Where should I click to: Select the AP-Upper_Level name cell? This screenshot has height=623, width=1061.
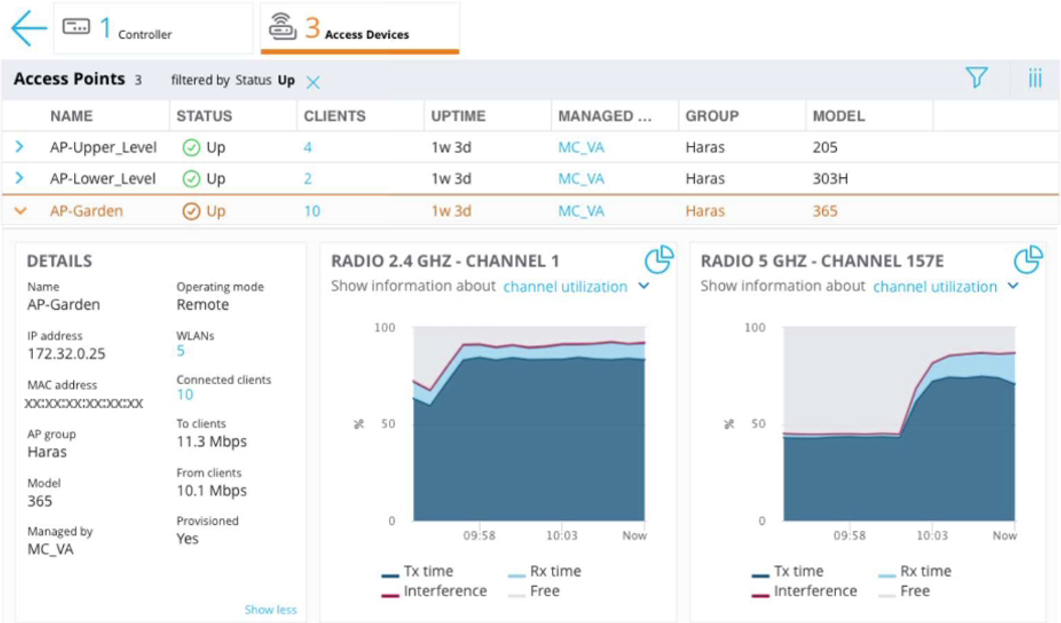[103, 147]
